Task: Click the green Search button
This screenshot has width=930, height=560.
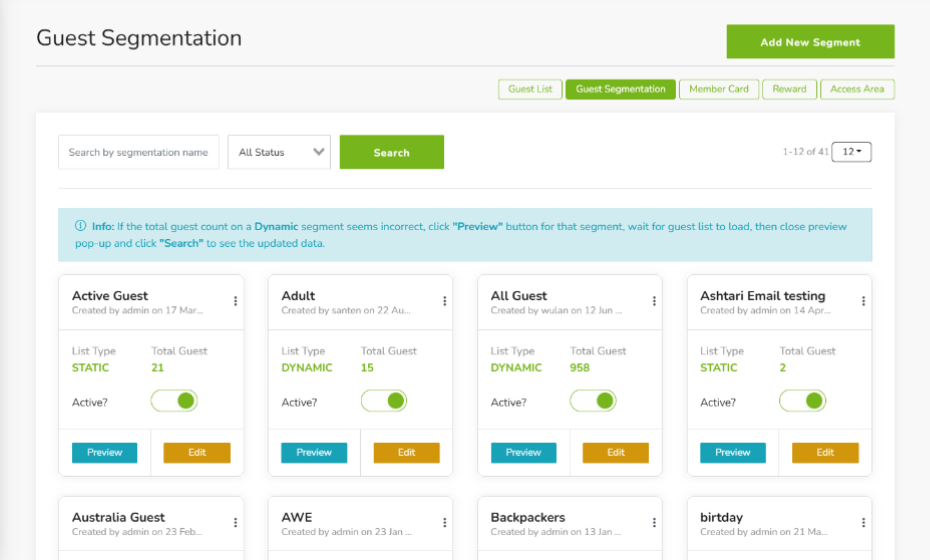Action: (x=391, y=152)
